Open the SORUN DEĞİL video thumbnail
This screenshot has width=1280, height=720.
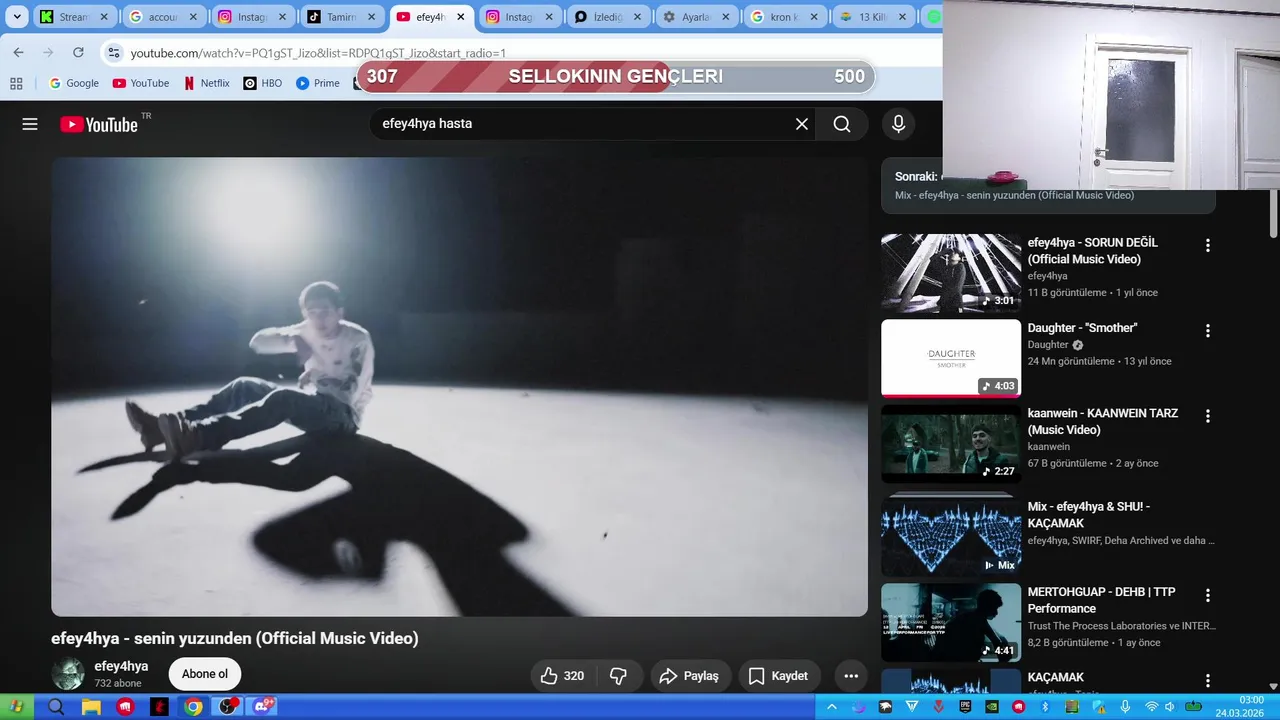pyautogui.click(x=951, y=273)
